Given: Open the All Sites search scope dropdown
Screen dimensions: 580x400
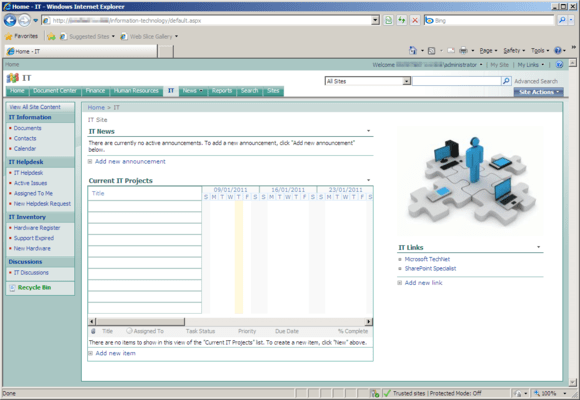Looking at the screenshot, I should point(407,81).
